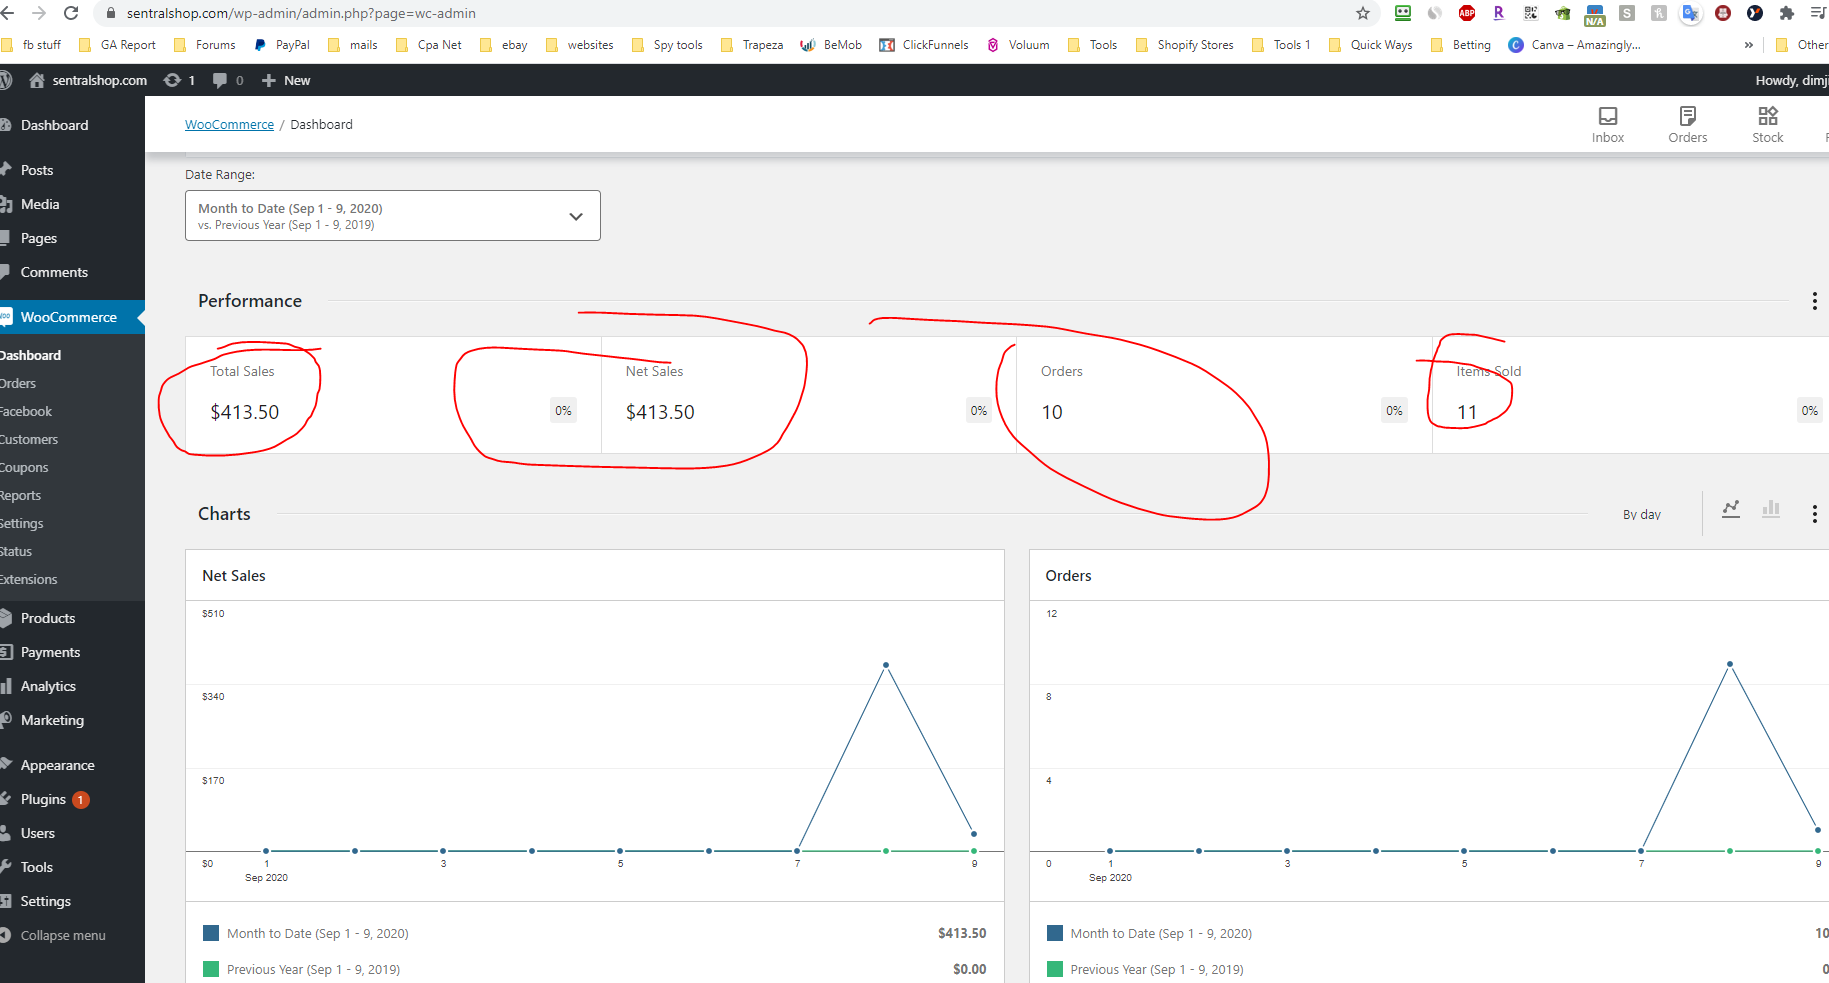Open Betting bookmark folder

pos(1461,45)
